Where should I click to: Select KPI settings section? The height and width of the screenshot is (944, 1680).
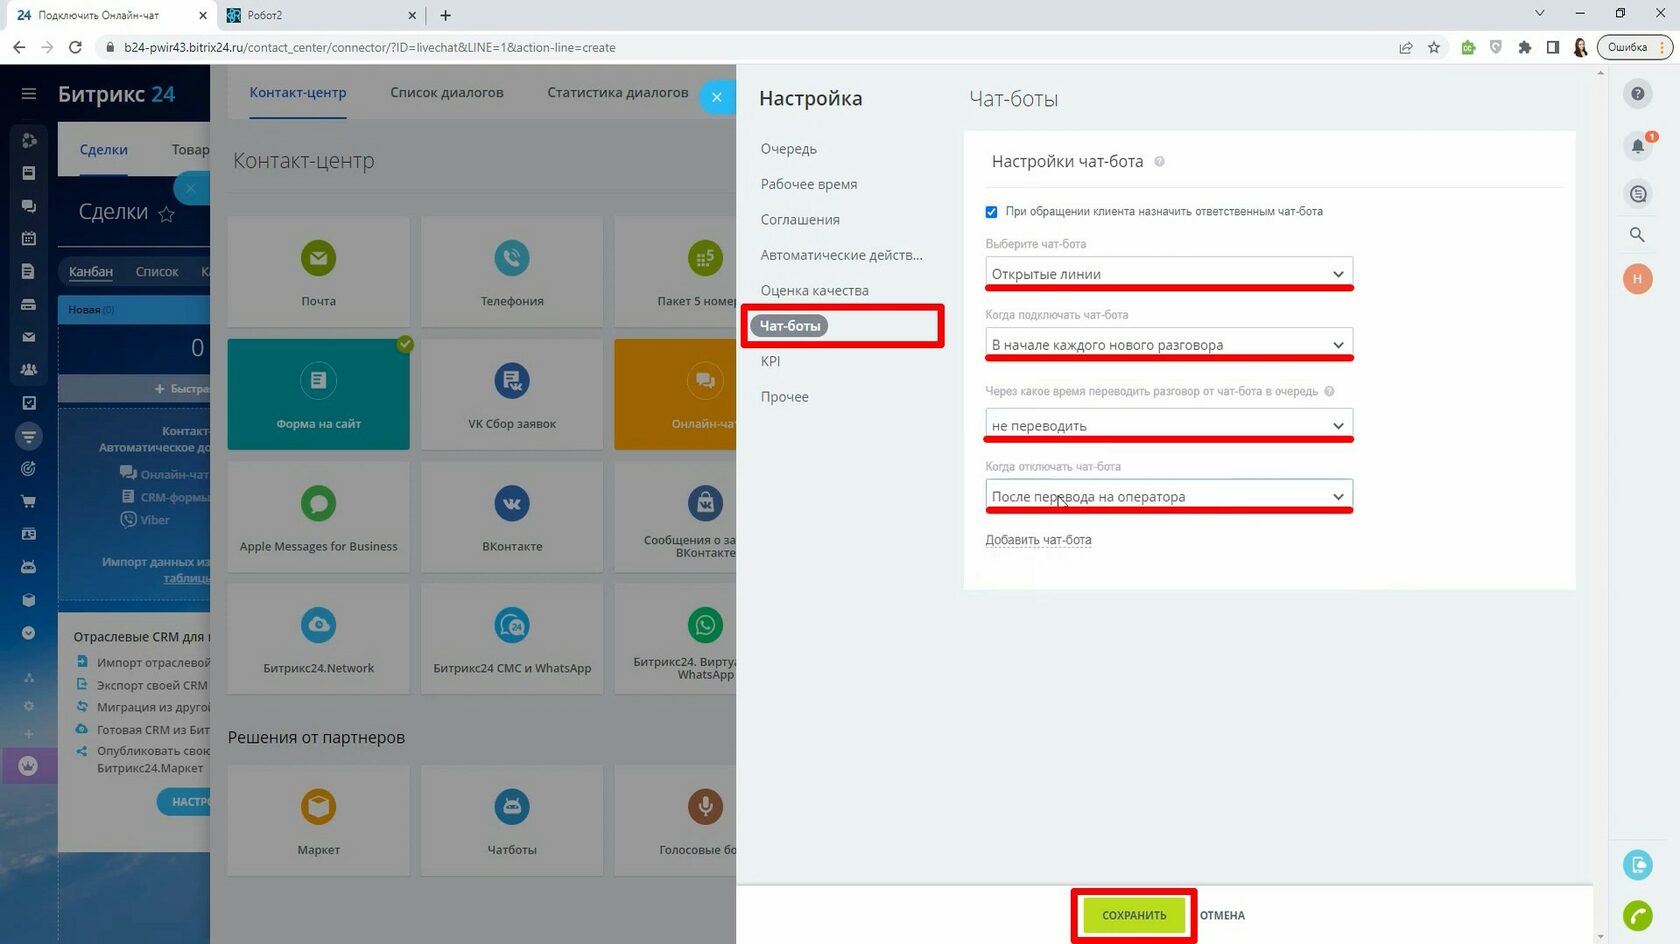pos(770,362)
